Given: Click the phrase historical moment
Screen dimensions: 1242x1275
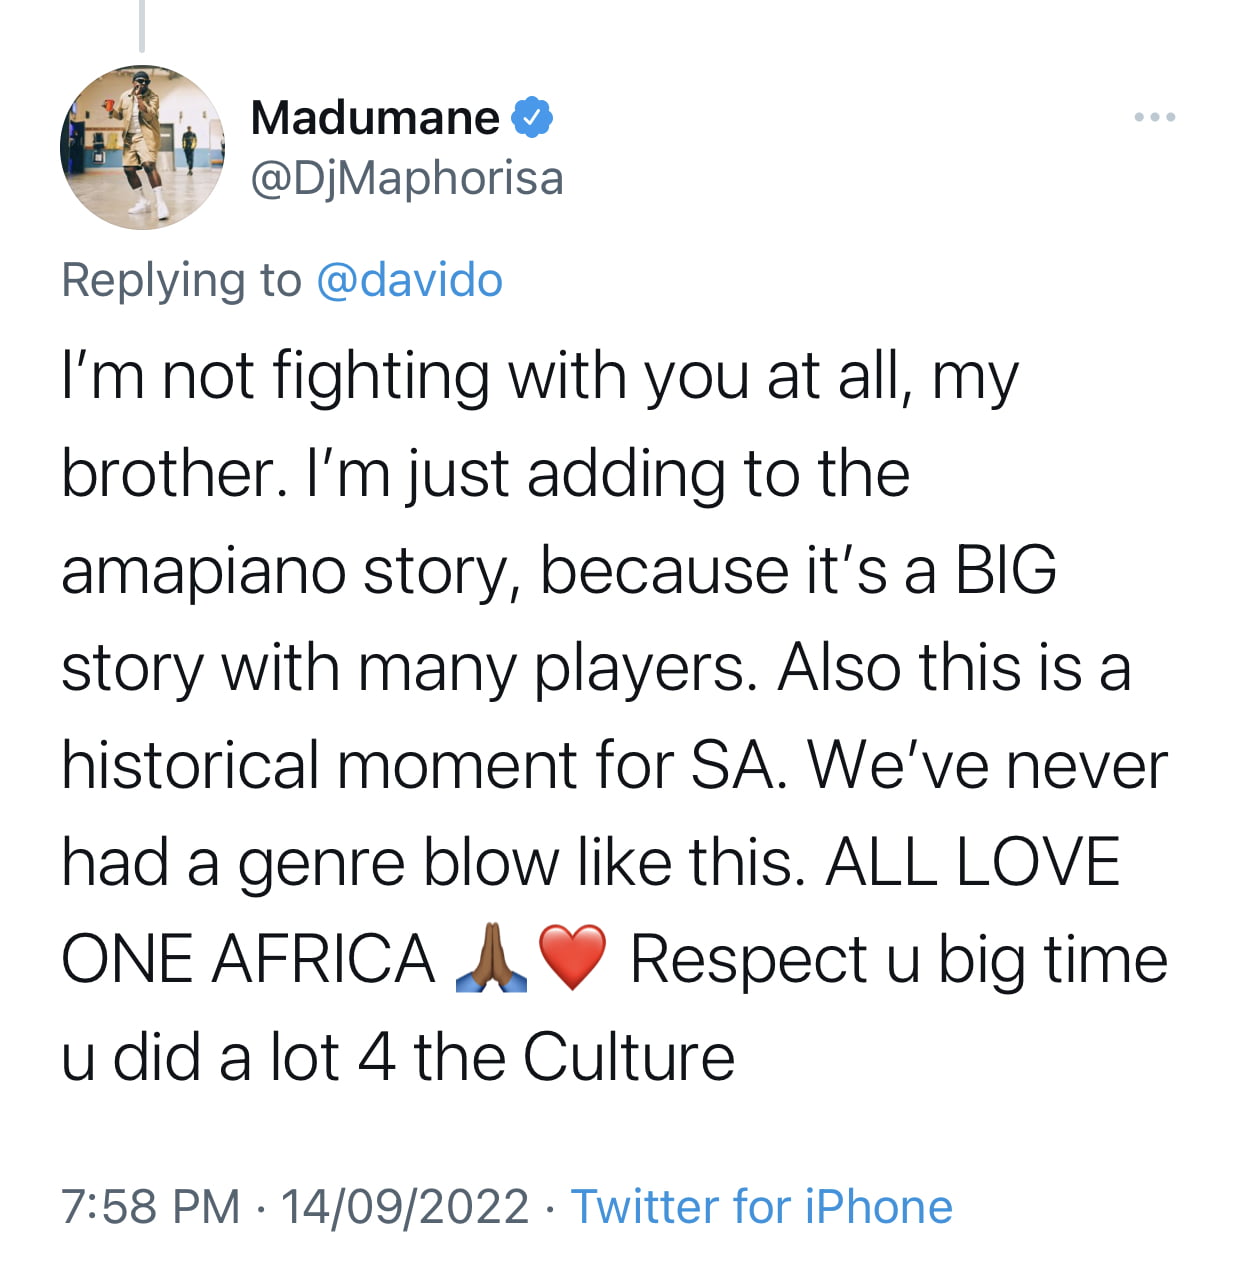Looking at the screenshot, I should click(319, 766).
